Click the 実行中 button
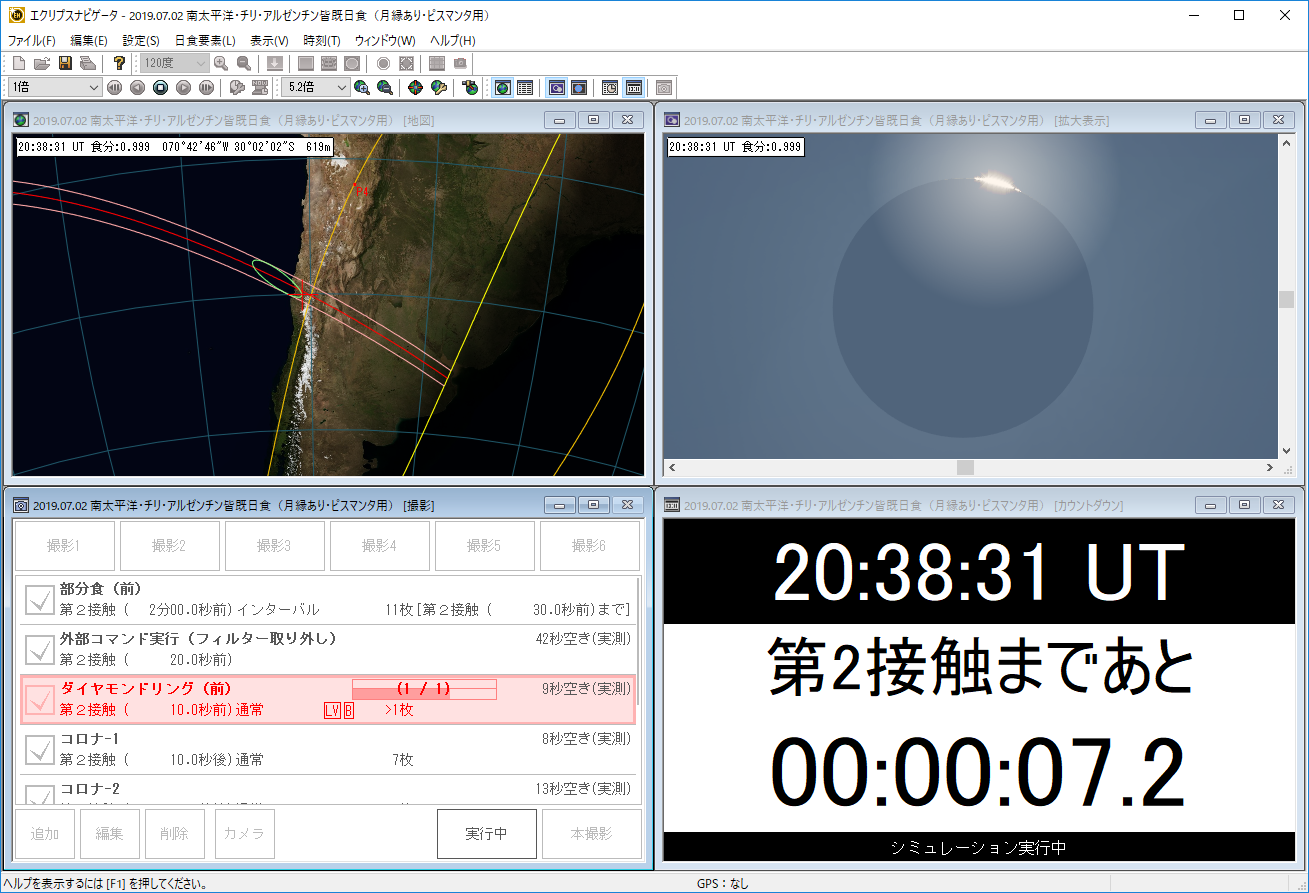 [486, 834]
